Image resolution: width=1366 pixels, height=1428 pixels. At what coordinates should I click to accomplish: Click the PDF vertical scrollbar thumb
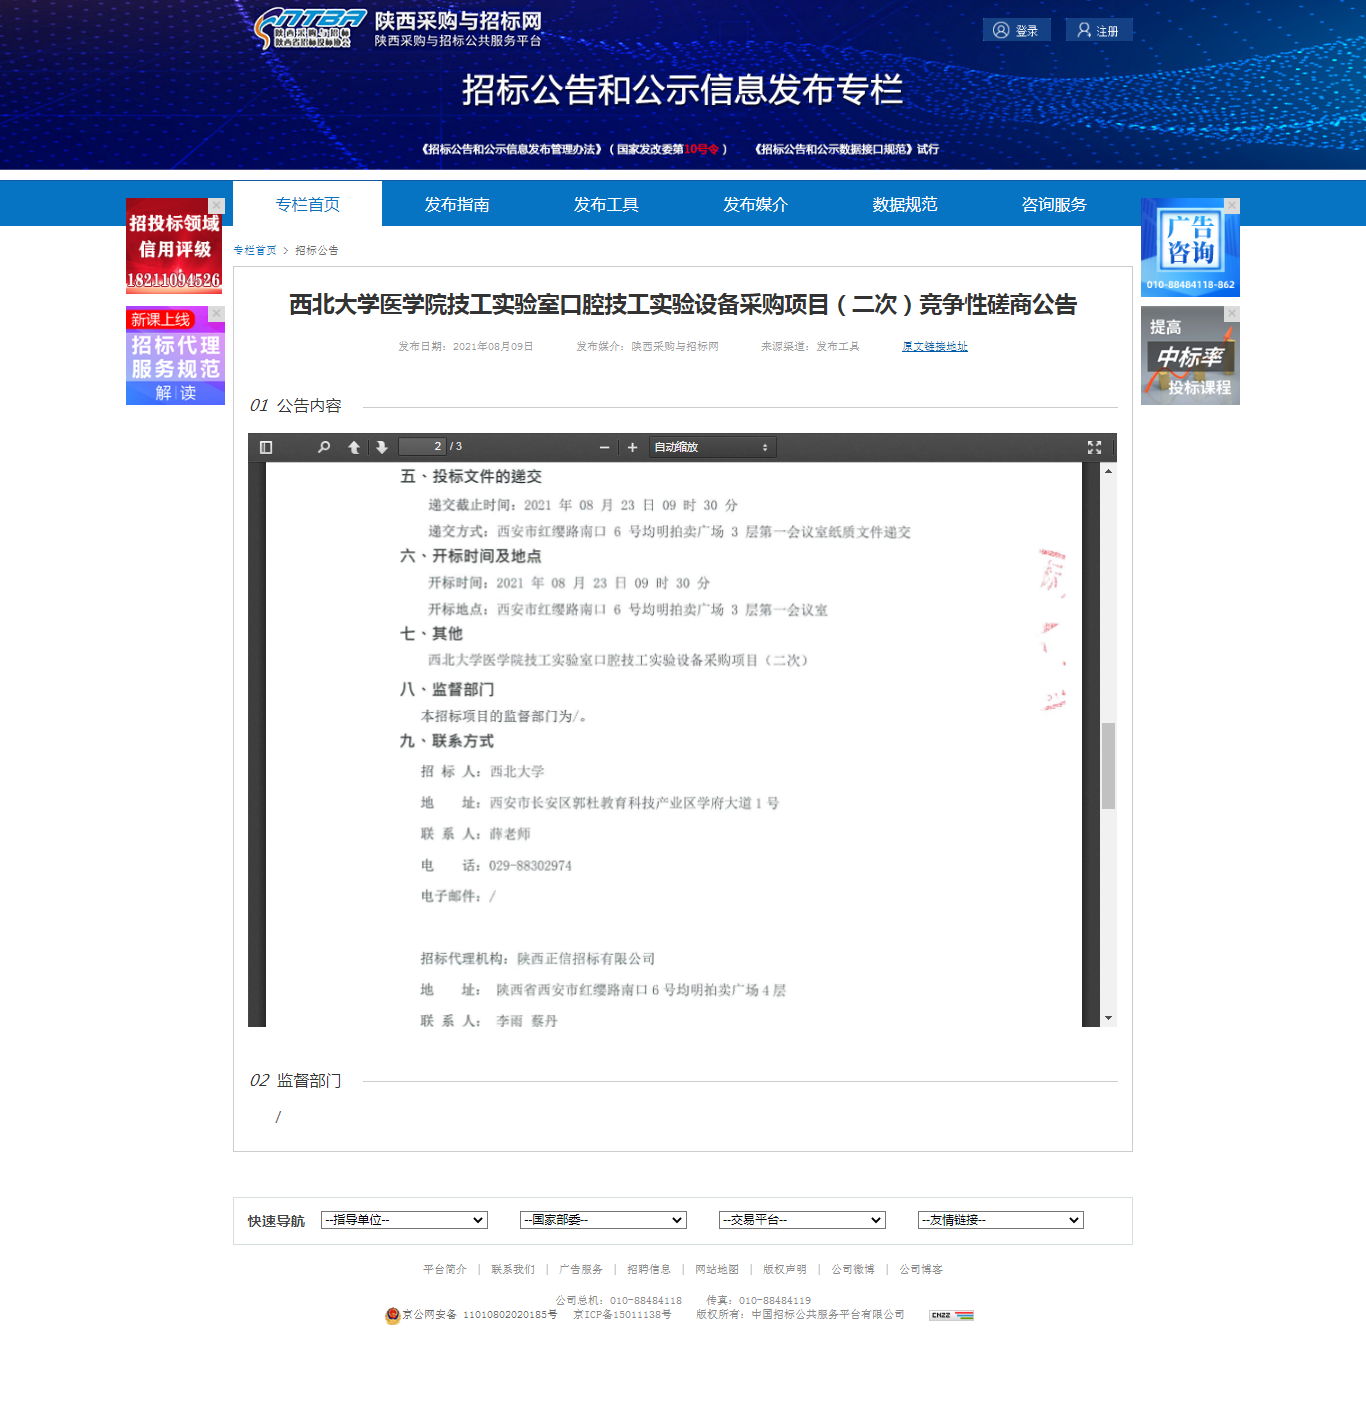tap(1108, 765)
